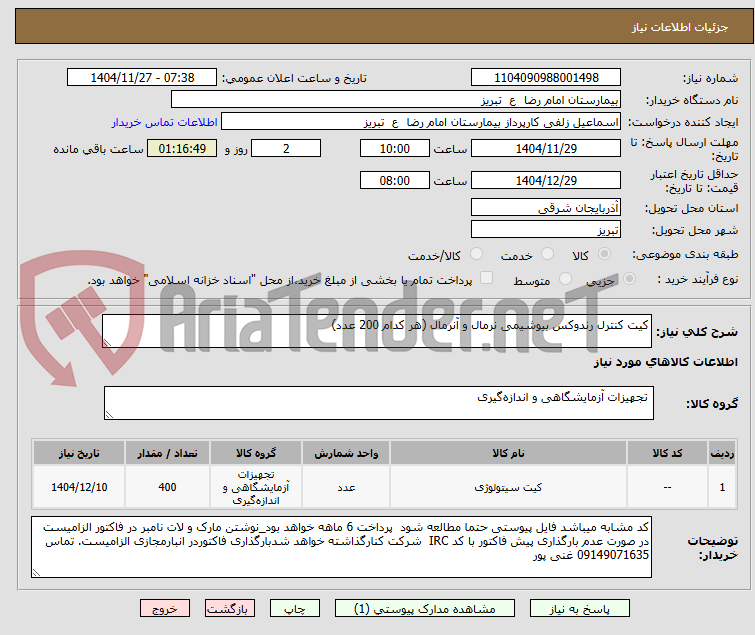Select the متوسط purchase type radio
The width and height of the screenshot is (755, 635).
tap(565, 279)
